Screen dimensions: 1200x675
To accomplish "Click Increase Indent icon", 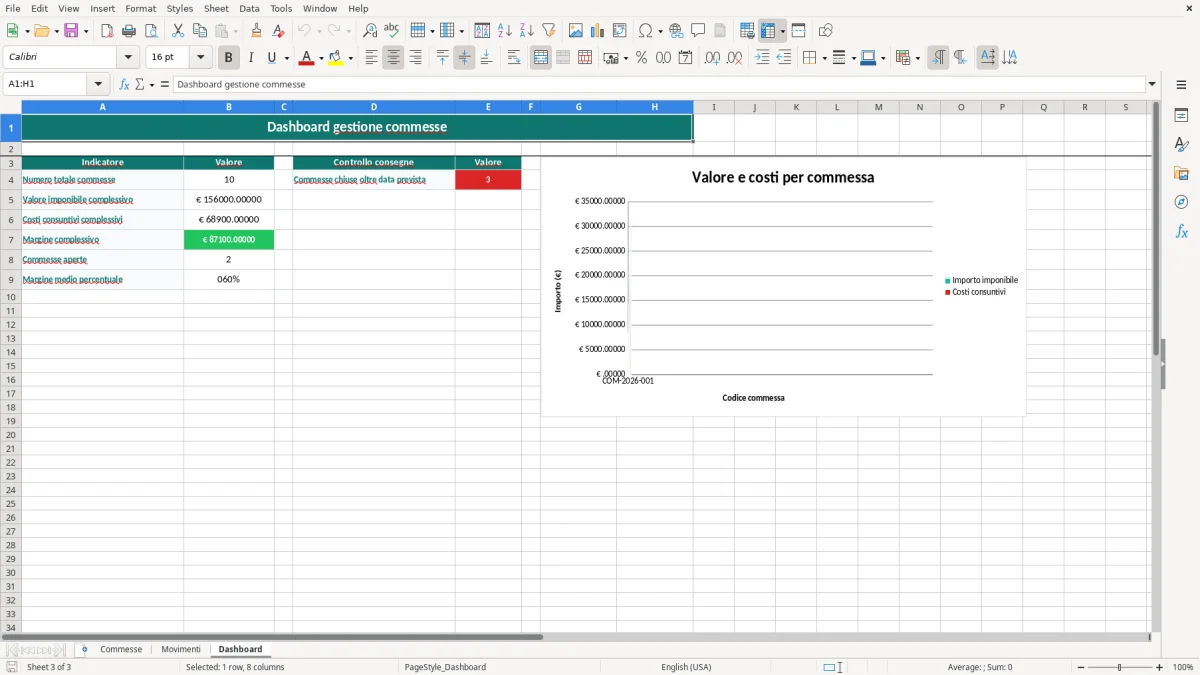I will [x=762, y=58].
